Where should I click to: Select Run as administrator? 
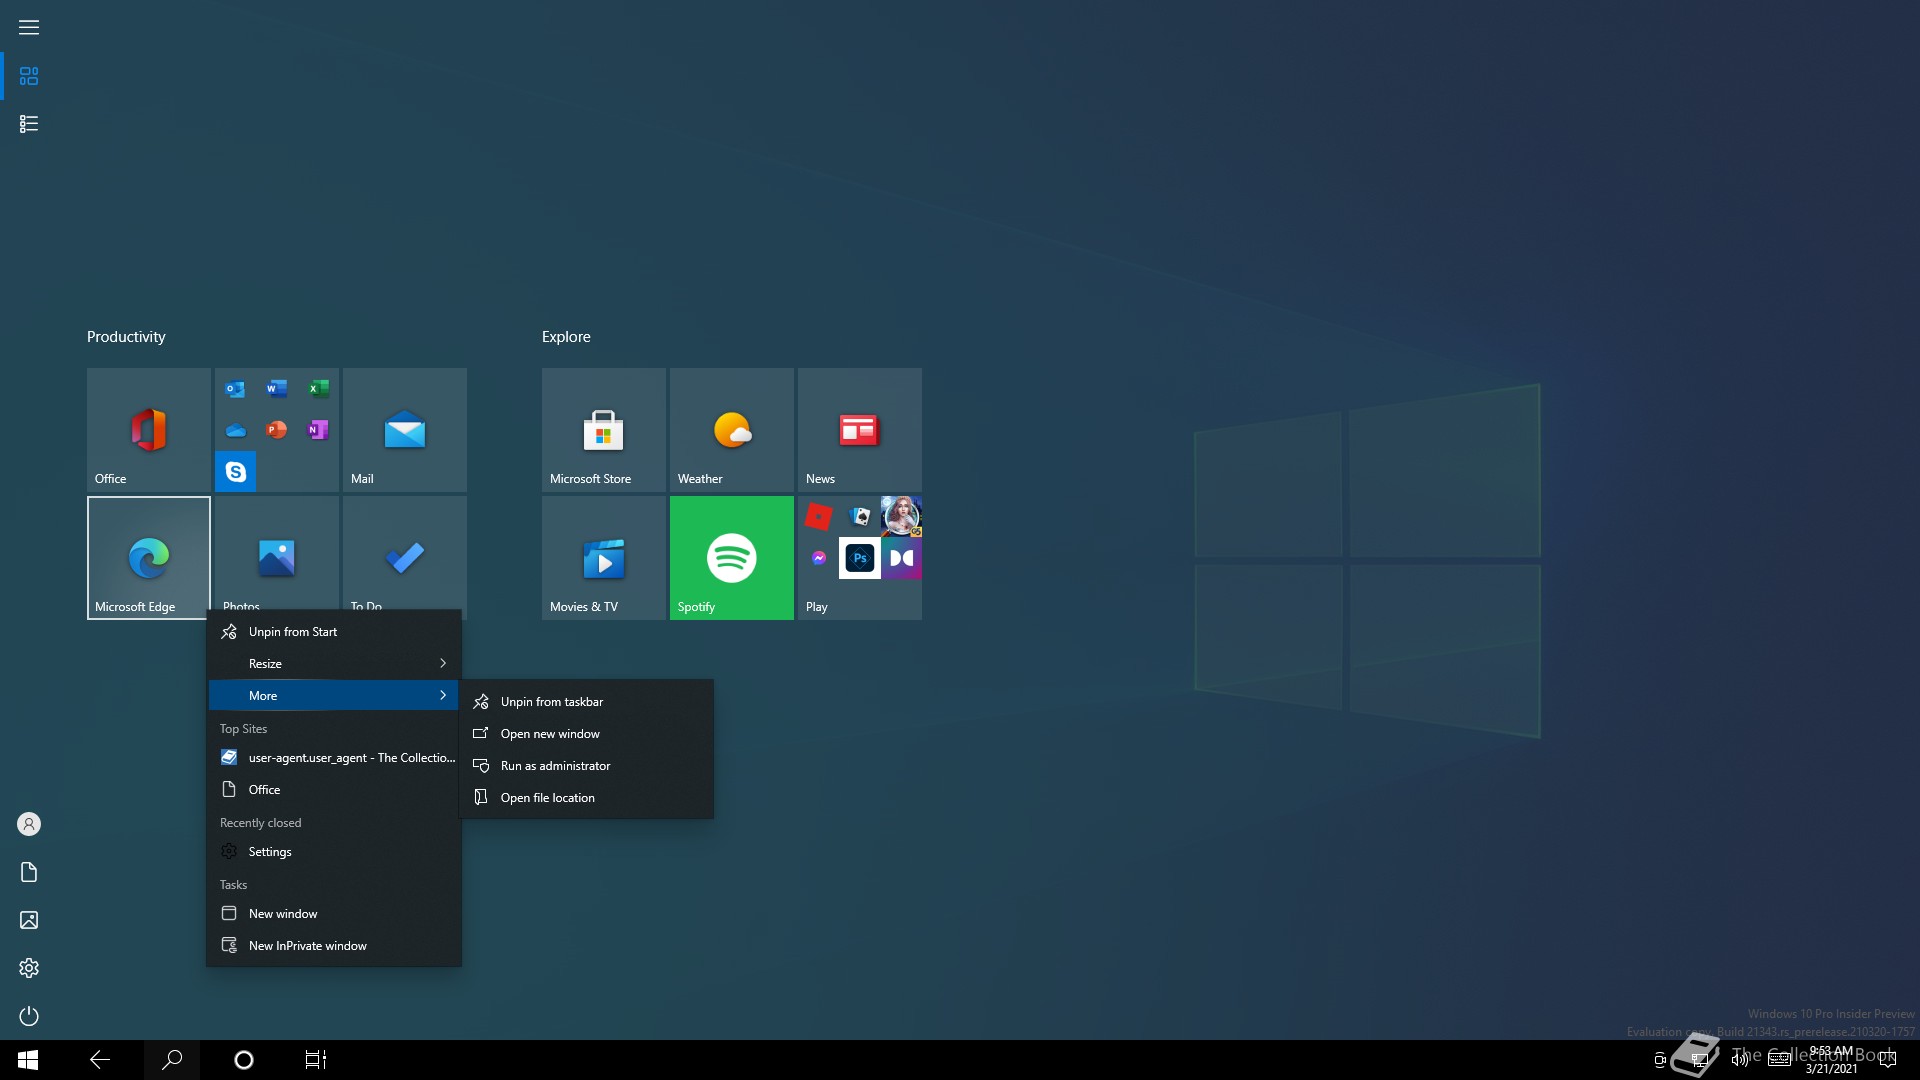click(x=586, y=766)
